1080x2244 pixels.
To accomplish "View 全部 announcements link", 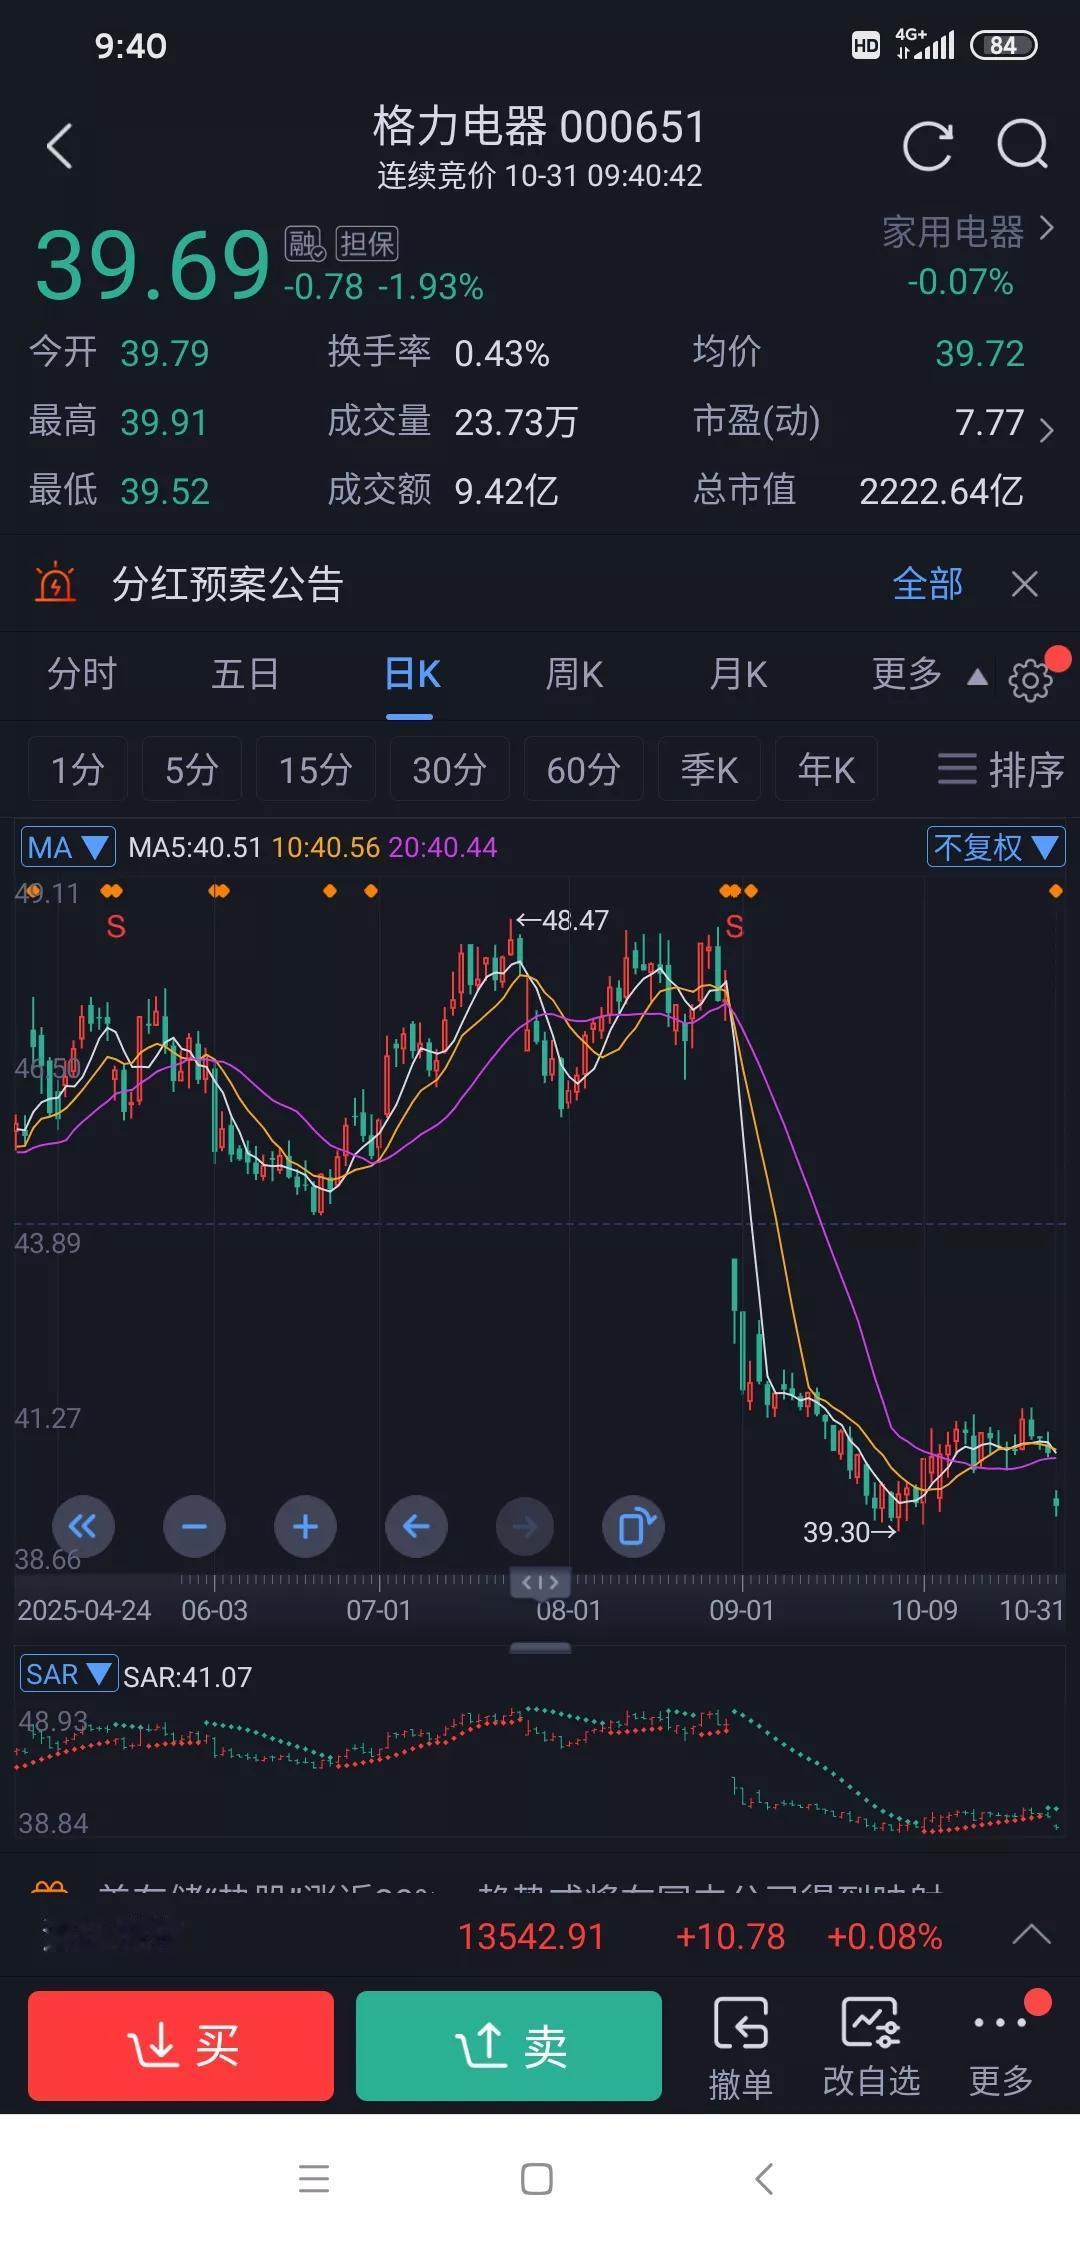I will click(927, 584).
